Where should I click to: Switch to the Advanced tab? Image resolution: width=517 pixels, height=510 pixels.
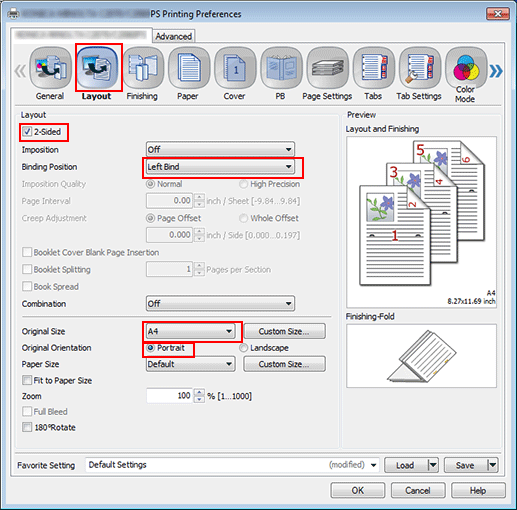(x=174, y=36)
